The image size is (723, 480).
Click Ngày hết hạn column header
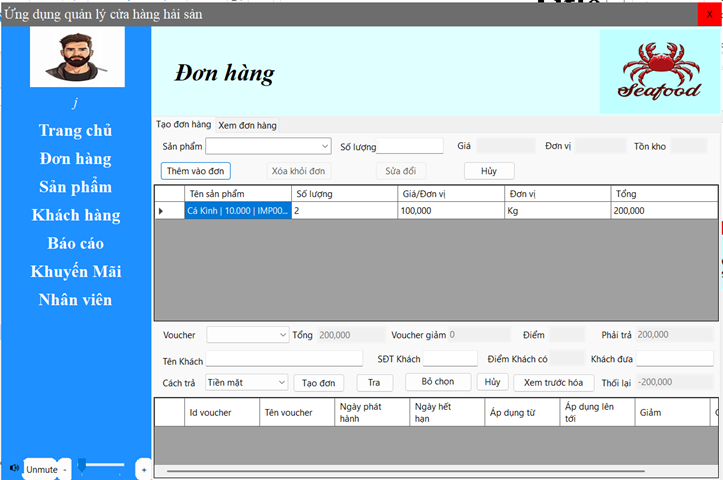point(447,413)
